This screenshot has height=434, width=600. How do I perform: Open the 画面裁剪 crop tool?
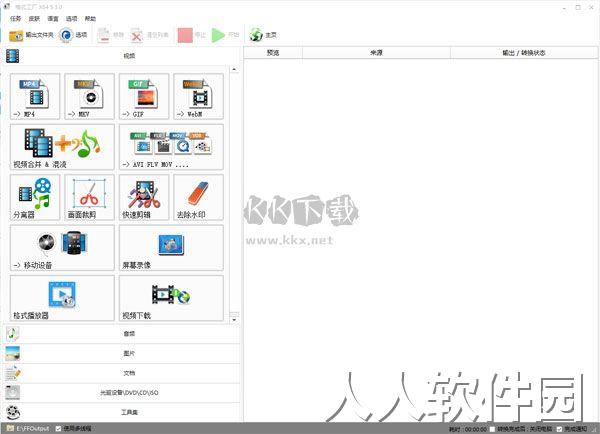[90, 197]
